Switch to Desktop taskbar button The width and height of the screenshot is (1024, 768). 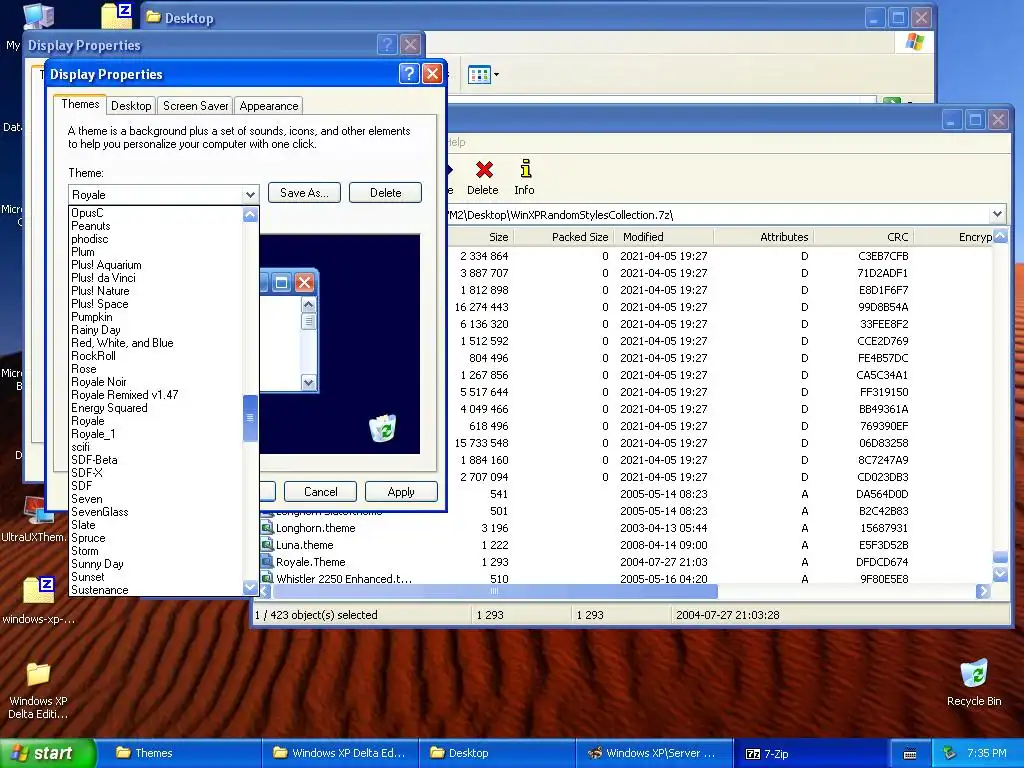click(x=496, y=753)
